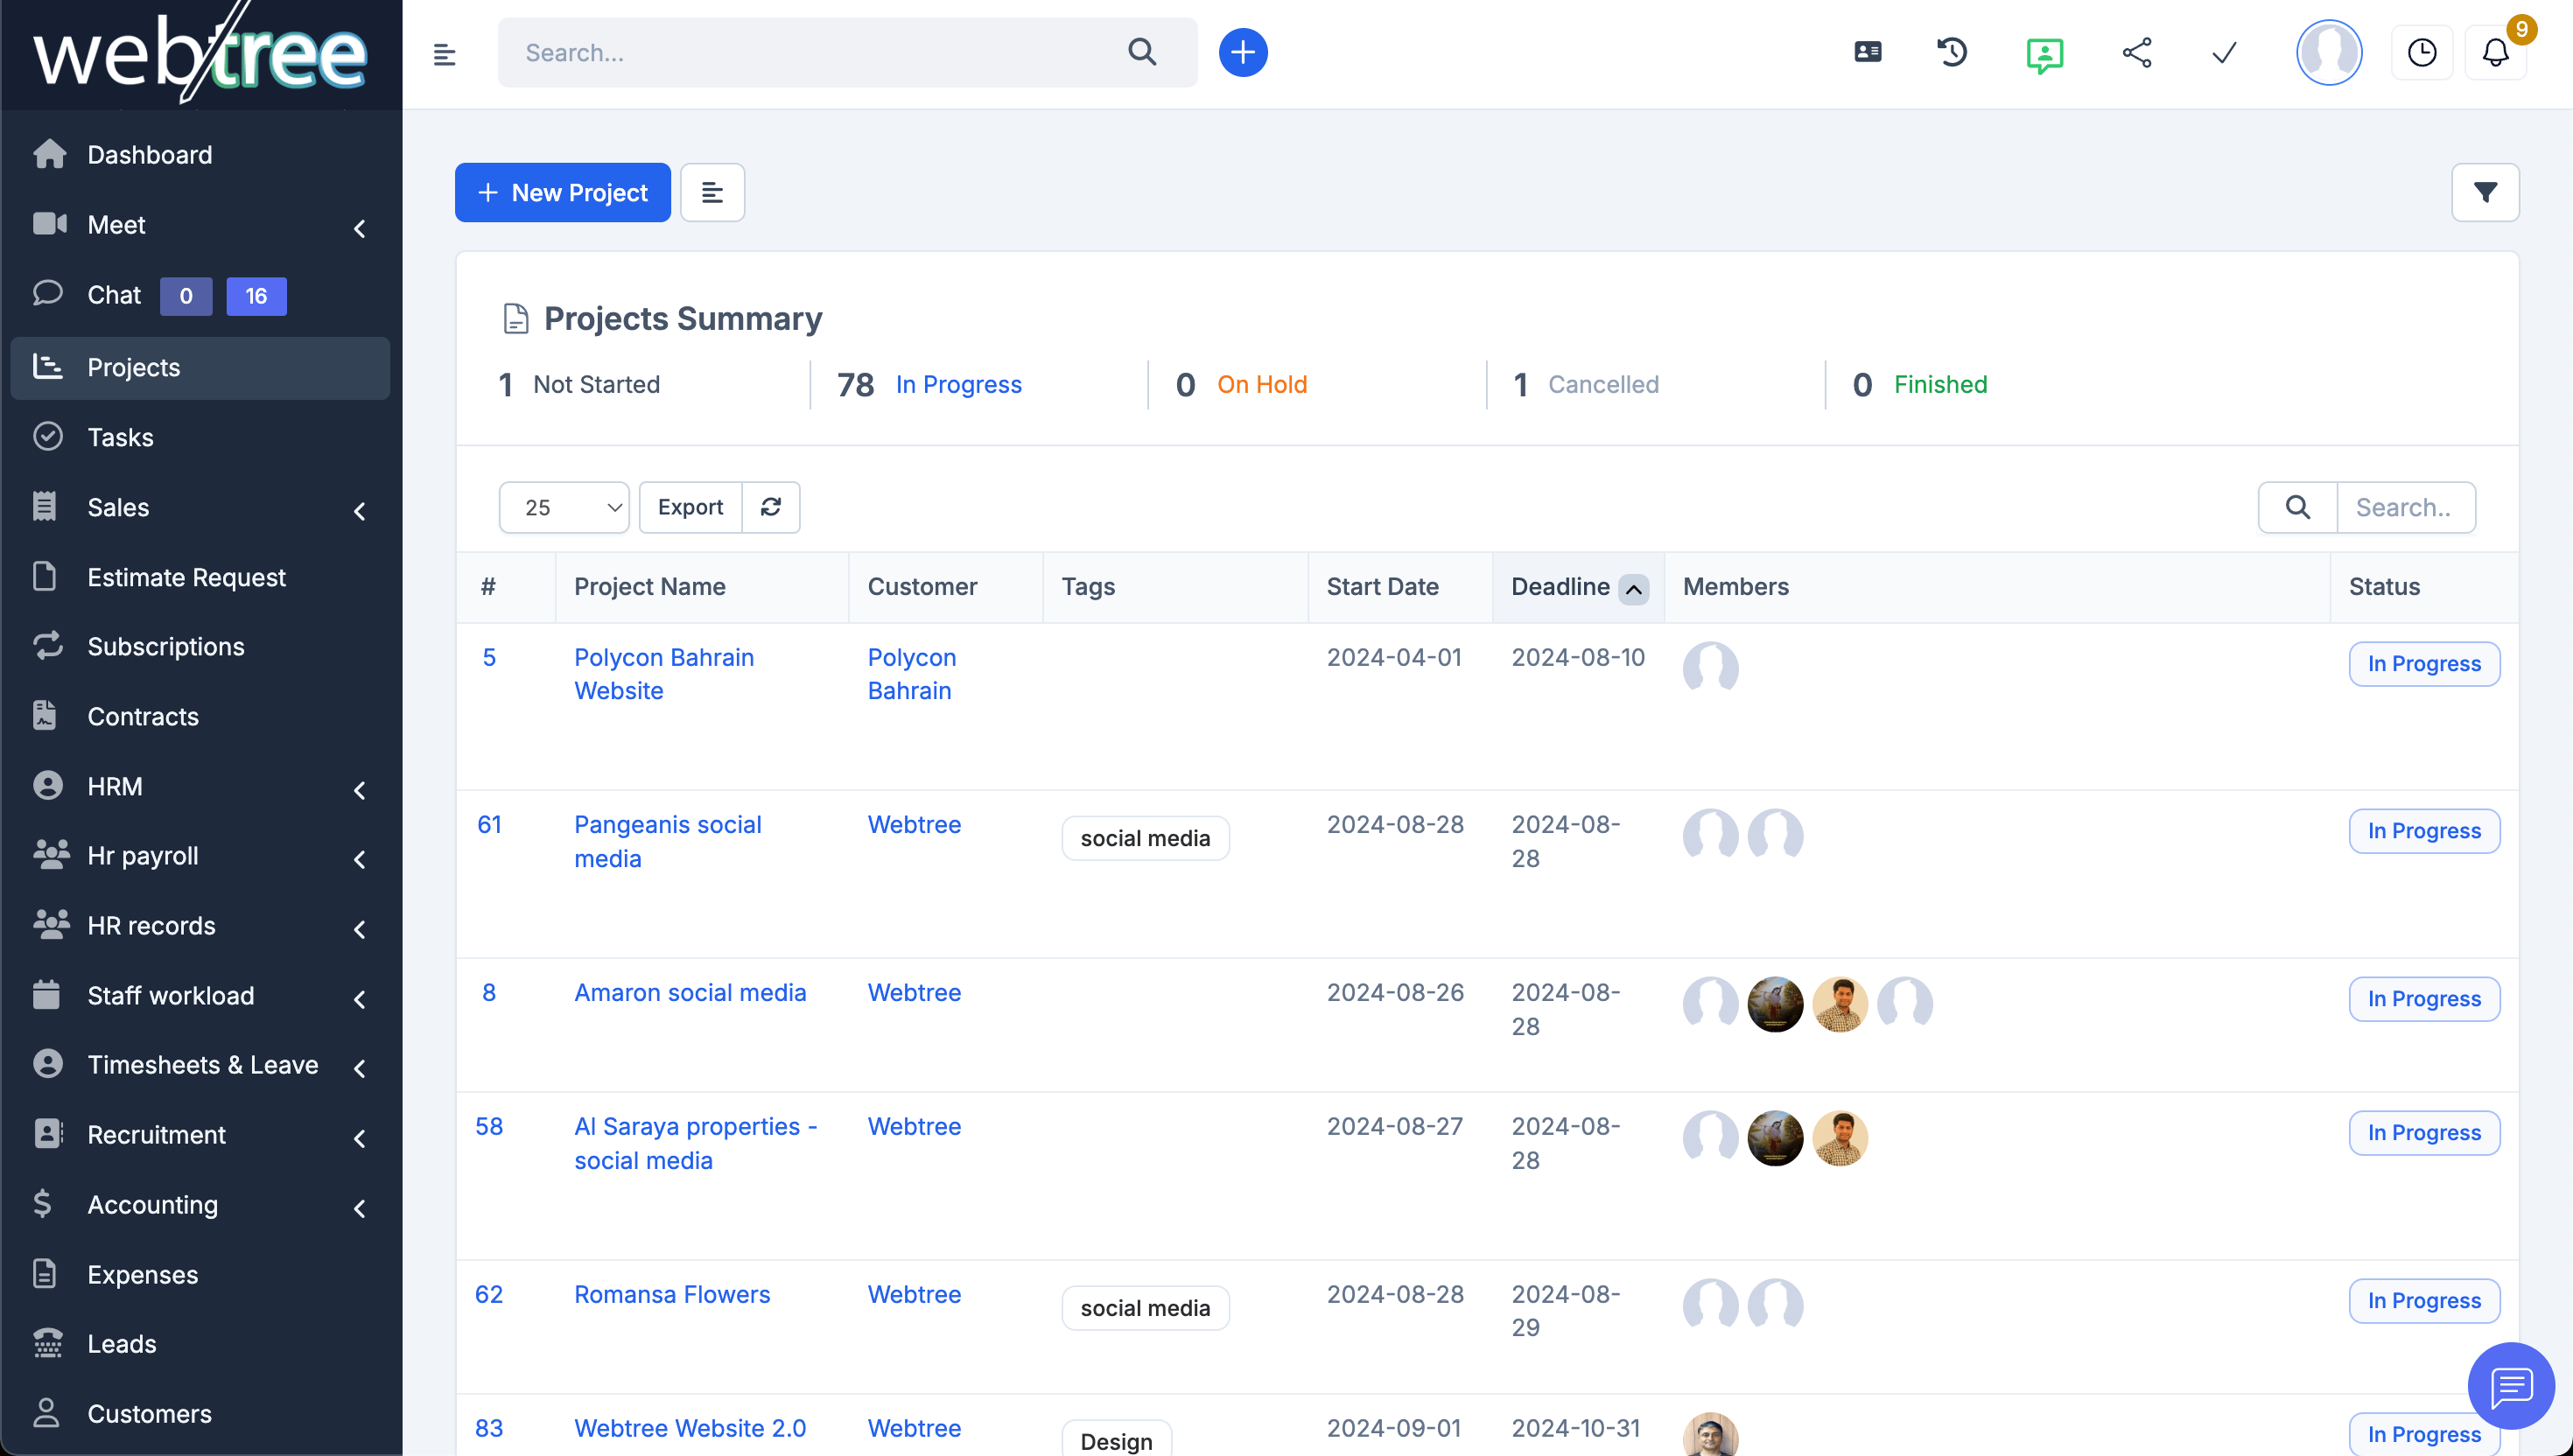Open the 25 rows-per-page dropdown
Screen dimensions: 2573x1456
coord(564,507)
